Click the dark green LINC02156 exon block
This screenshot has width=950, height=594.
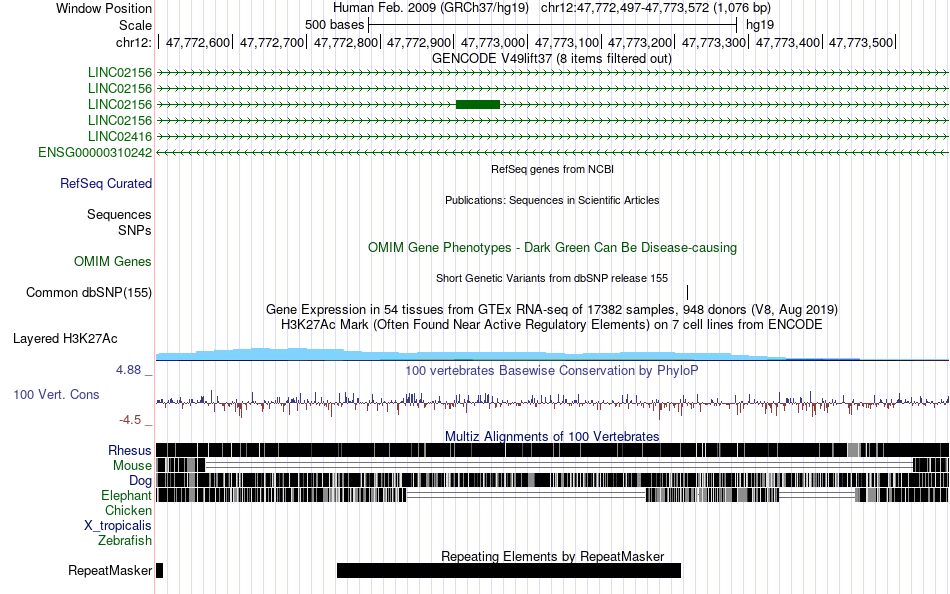pyautogui.click(x=477, y=104)
